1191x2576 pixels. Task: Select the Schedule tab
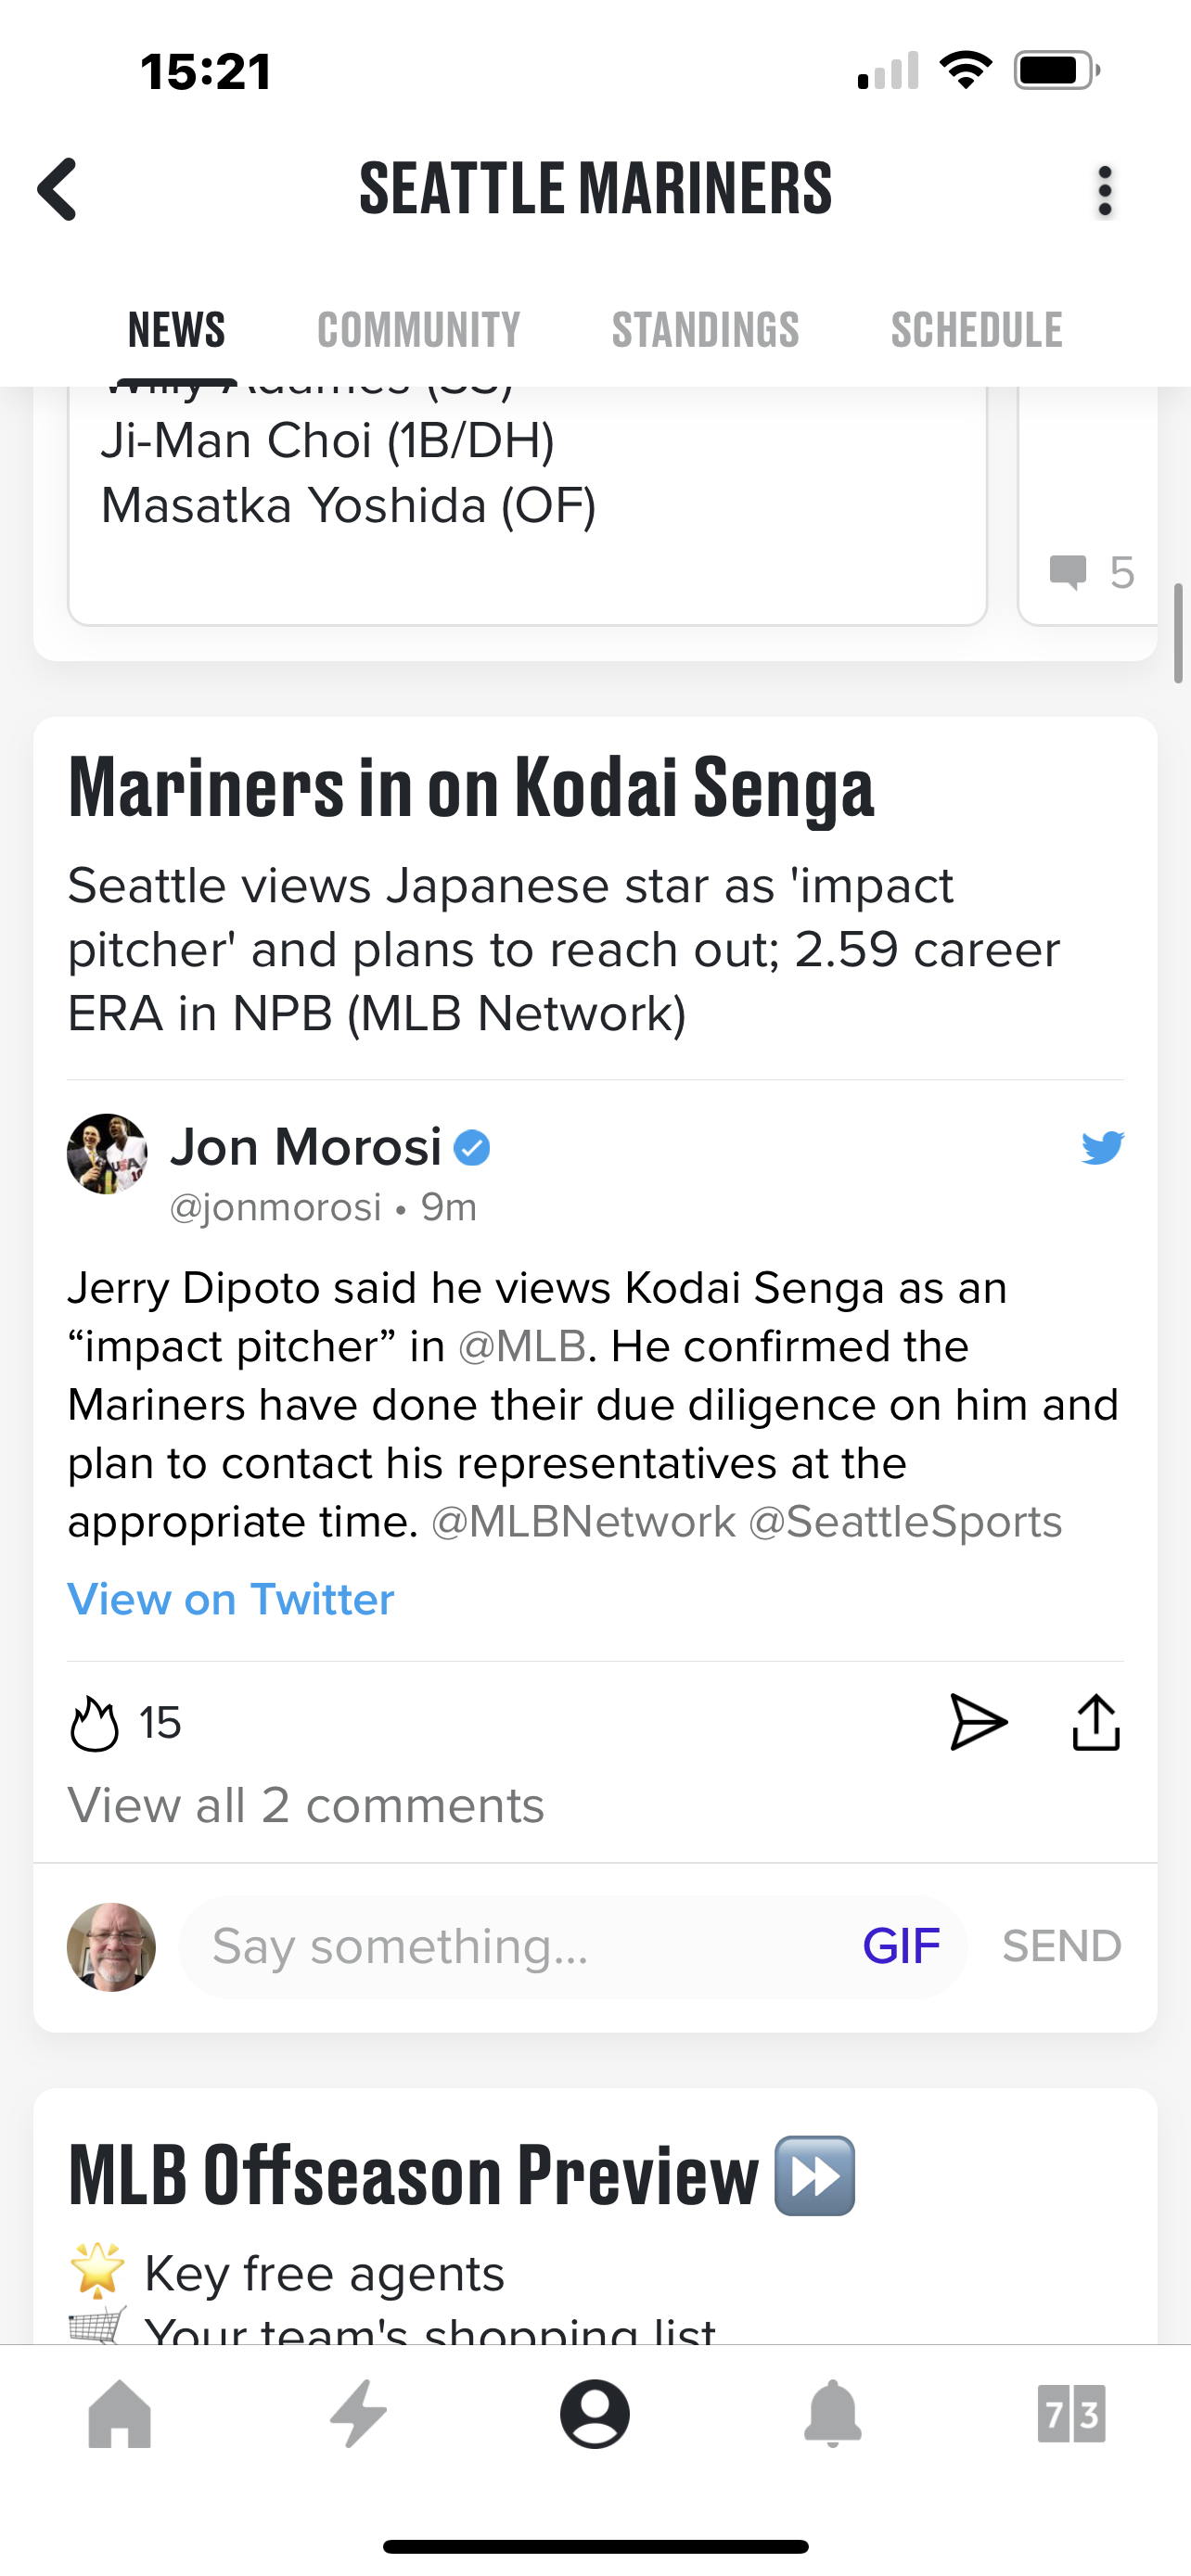[976, 330]
